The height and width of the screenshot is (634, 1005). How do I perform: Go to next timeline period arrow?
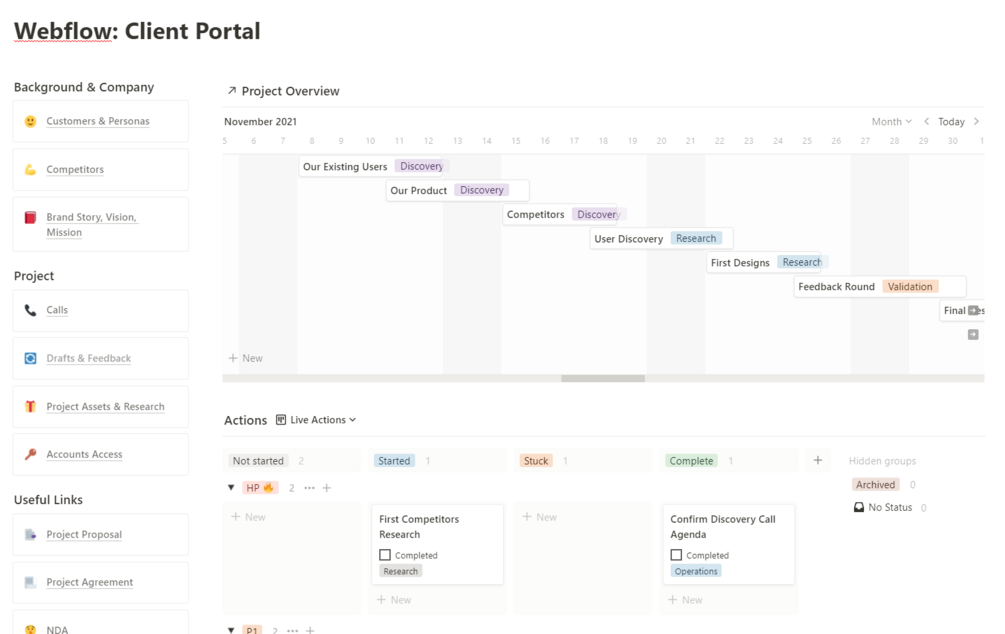pos(976,121)
